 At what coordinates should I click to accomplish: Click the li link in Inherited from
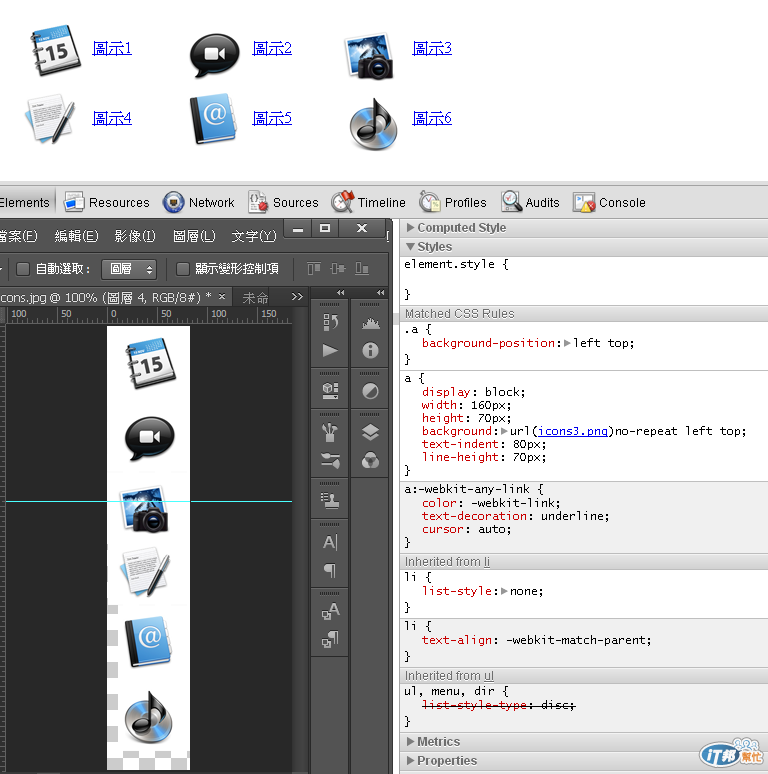click(x=487, y=562)
